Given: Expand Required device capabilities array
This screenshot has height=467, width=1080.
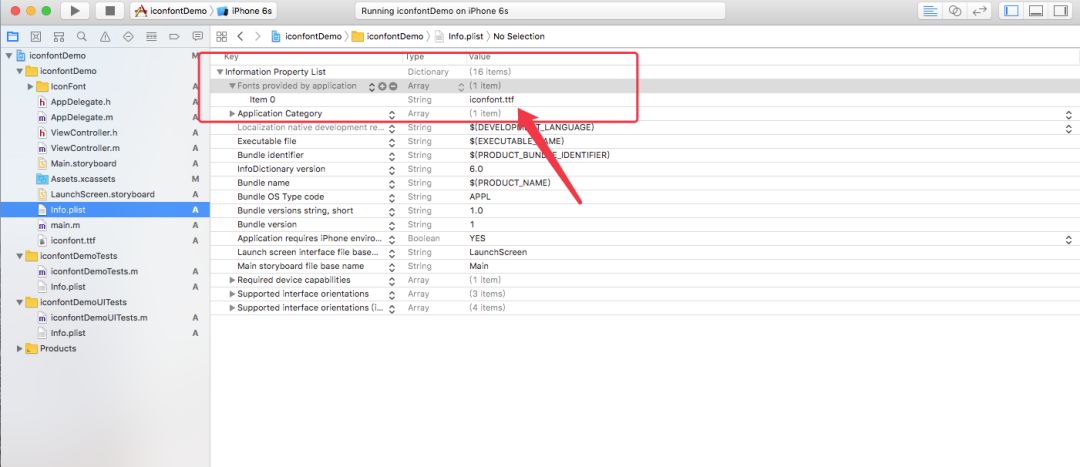Looking at the screenshot, I should 232,280.
